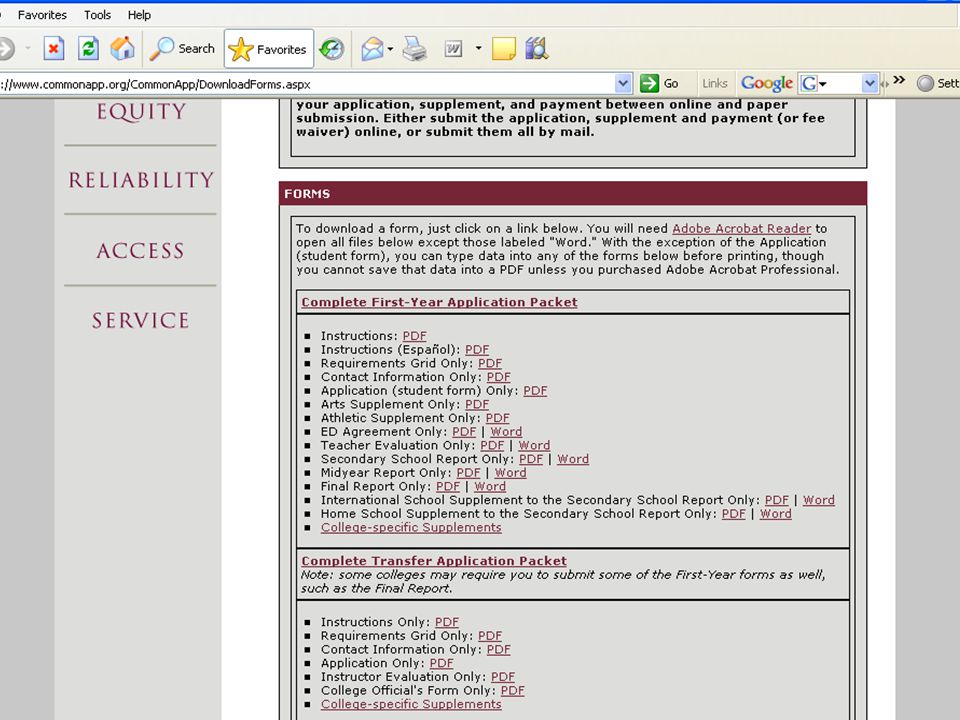Viewport: 960px width, 720px height.
Task: Open the Adobe Acrobat Reader link
Action: click(741, 228)
